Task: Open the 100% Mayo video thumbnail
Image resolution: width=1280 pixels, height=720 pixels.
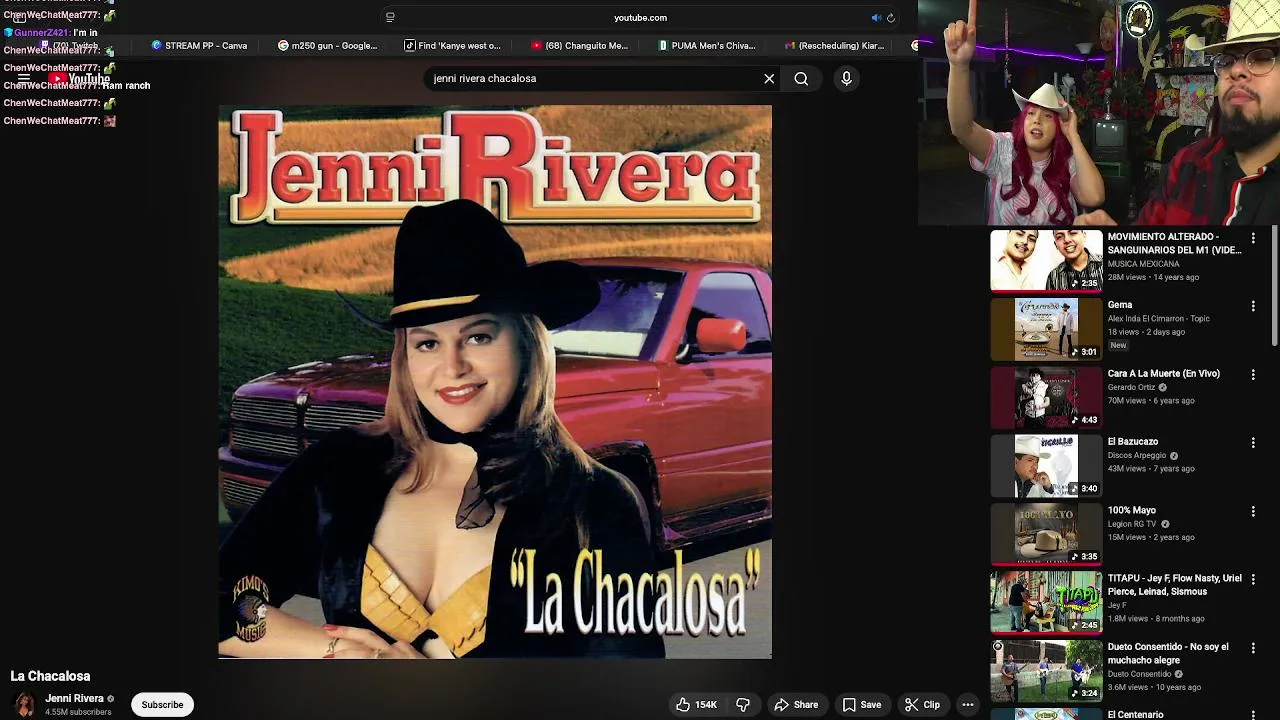Action: pos(1046,534)
